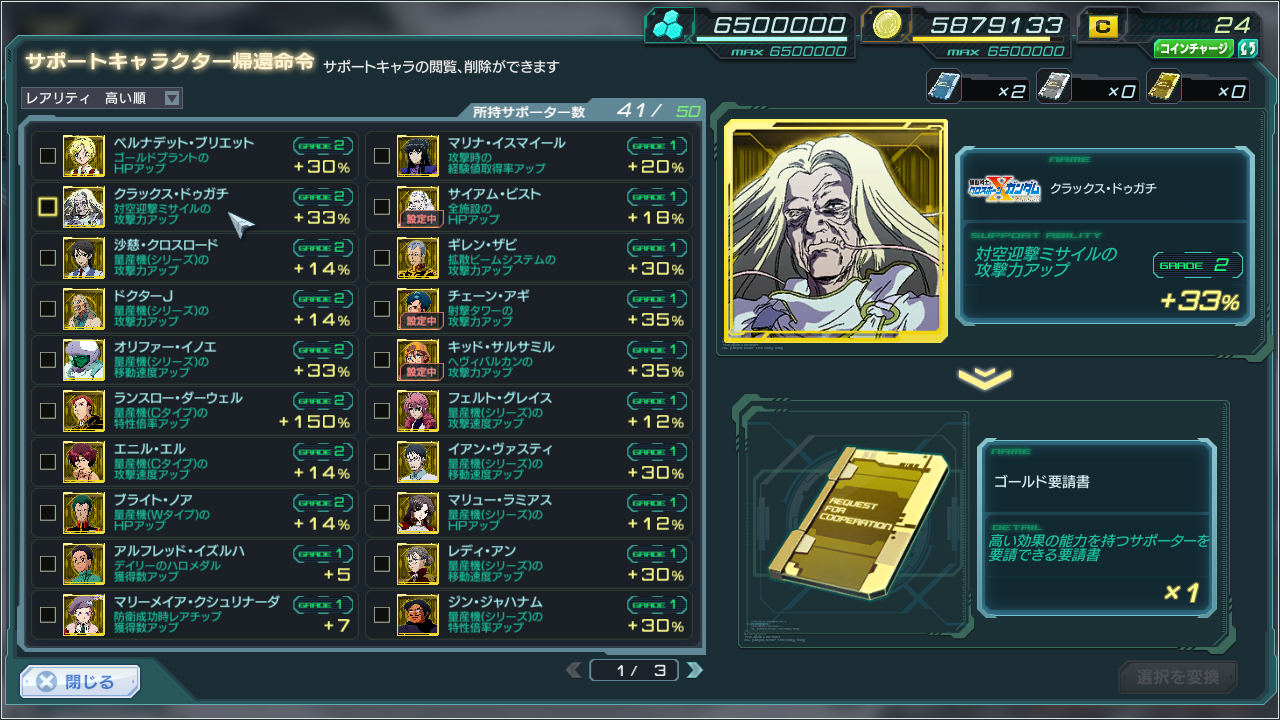
Task: Click the coin charge refresh arrows icon
Action: point(1246,48)
